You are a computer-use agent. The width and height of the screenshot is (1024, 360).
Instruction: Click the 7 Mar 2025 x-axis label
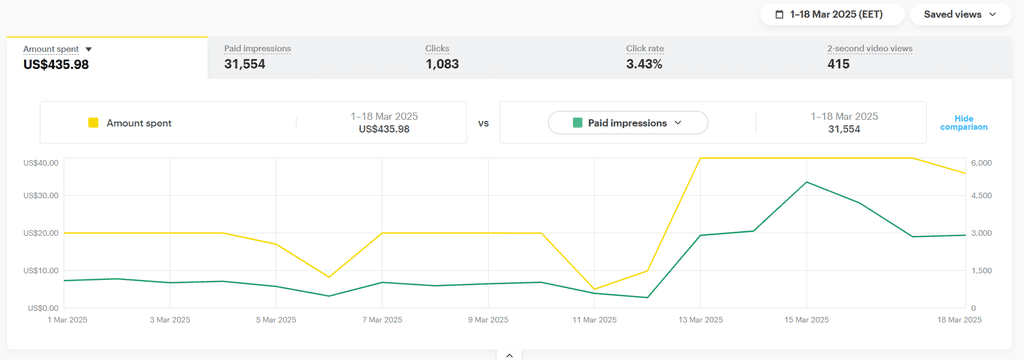pyautogui.click(x=382, y=320)
